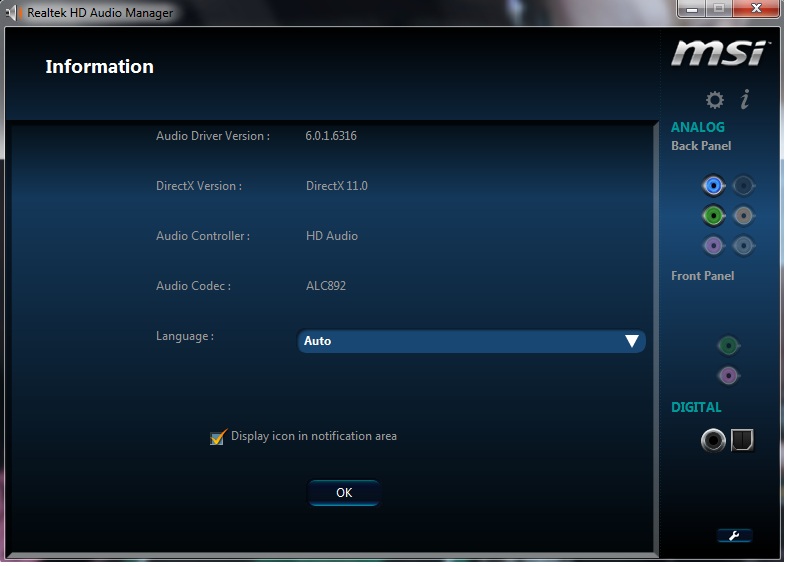
Task: Click the gray jack beside the purple back jack
Action: pyautogui.click(x=743, y=246)
